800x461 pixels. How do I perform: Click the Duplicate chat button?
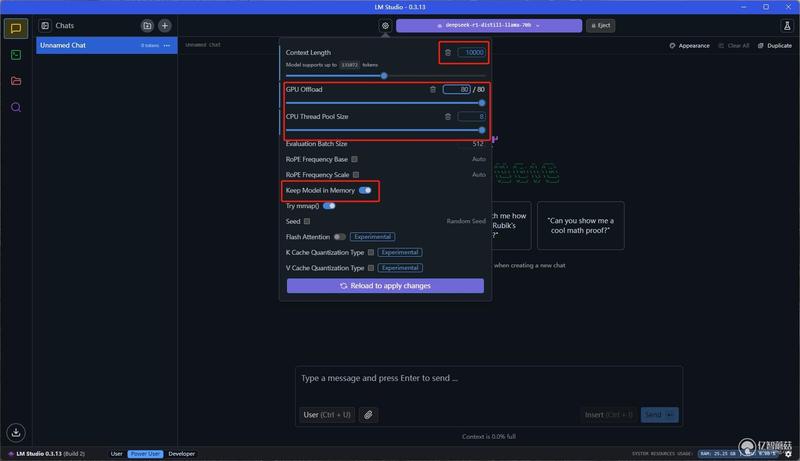(x=774, y=45)
